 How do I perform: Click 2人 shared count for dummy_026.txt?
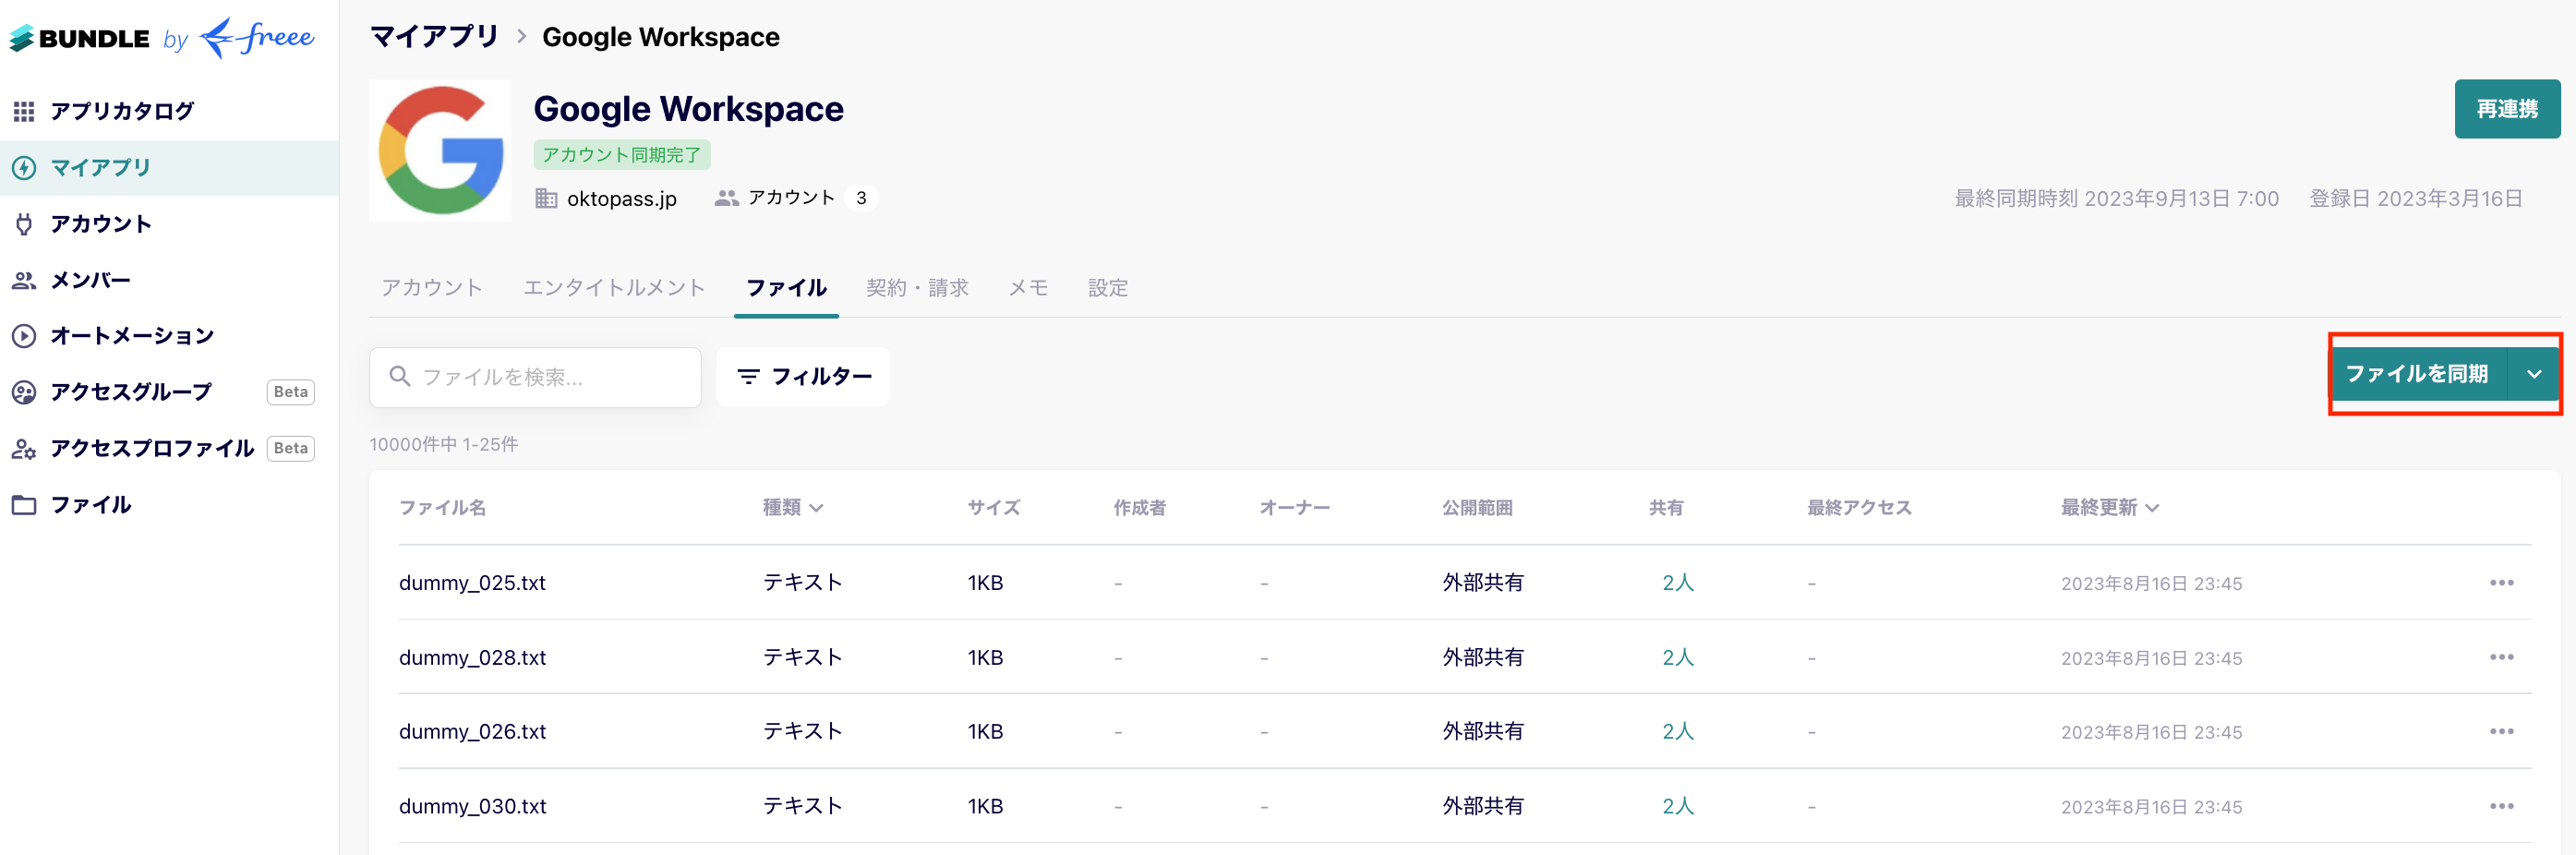1678,732
